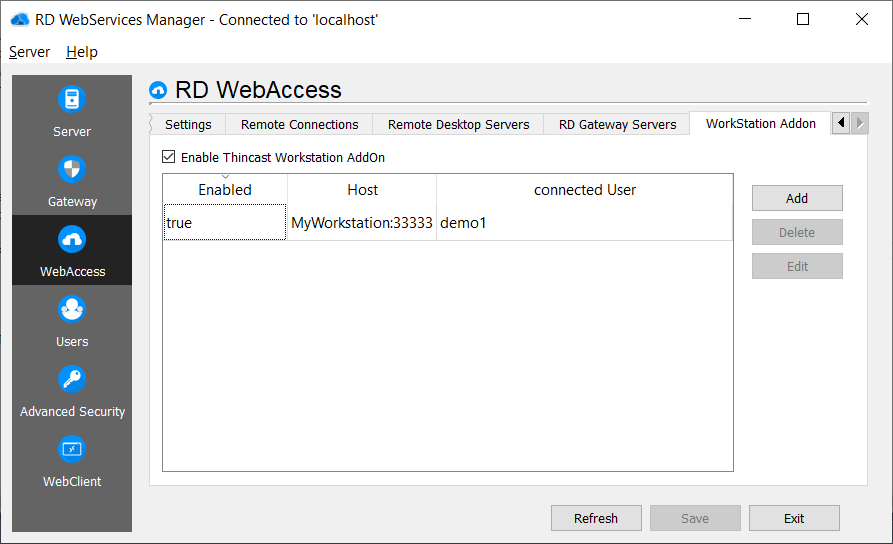
Task: Toggle Enable Thincast Workstation AddOn checkbox
Action: pos(168,157)
